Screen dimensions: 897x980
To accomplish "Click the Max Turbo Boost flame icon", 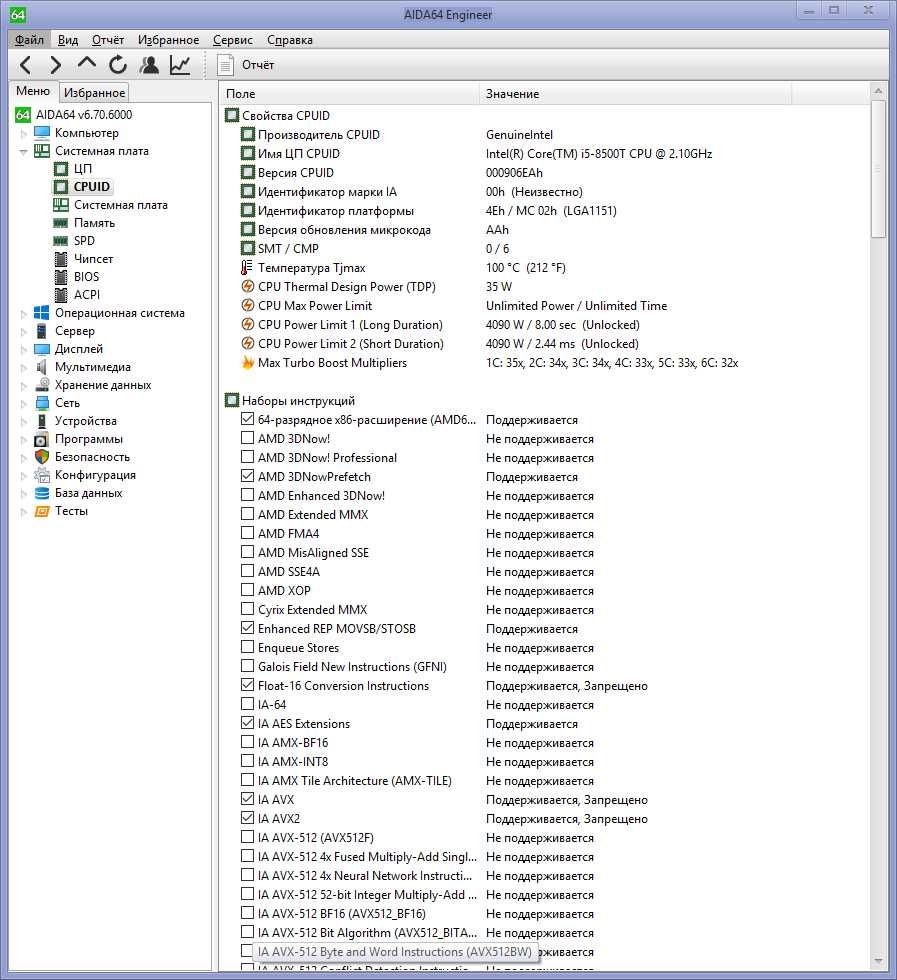I will click(248, 362).
